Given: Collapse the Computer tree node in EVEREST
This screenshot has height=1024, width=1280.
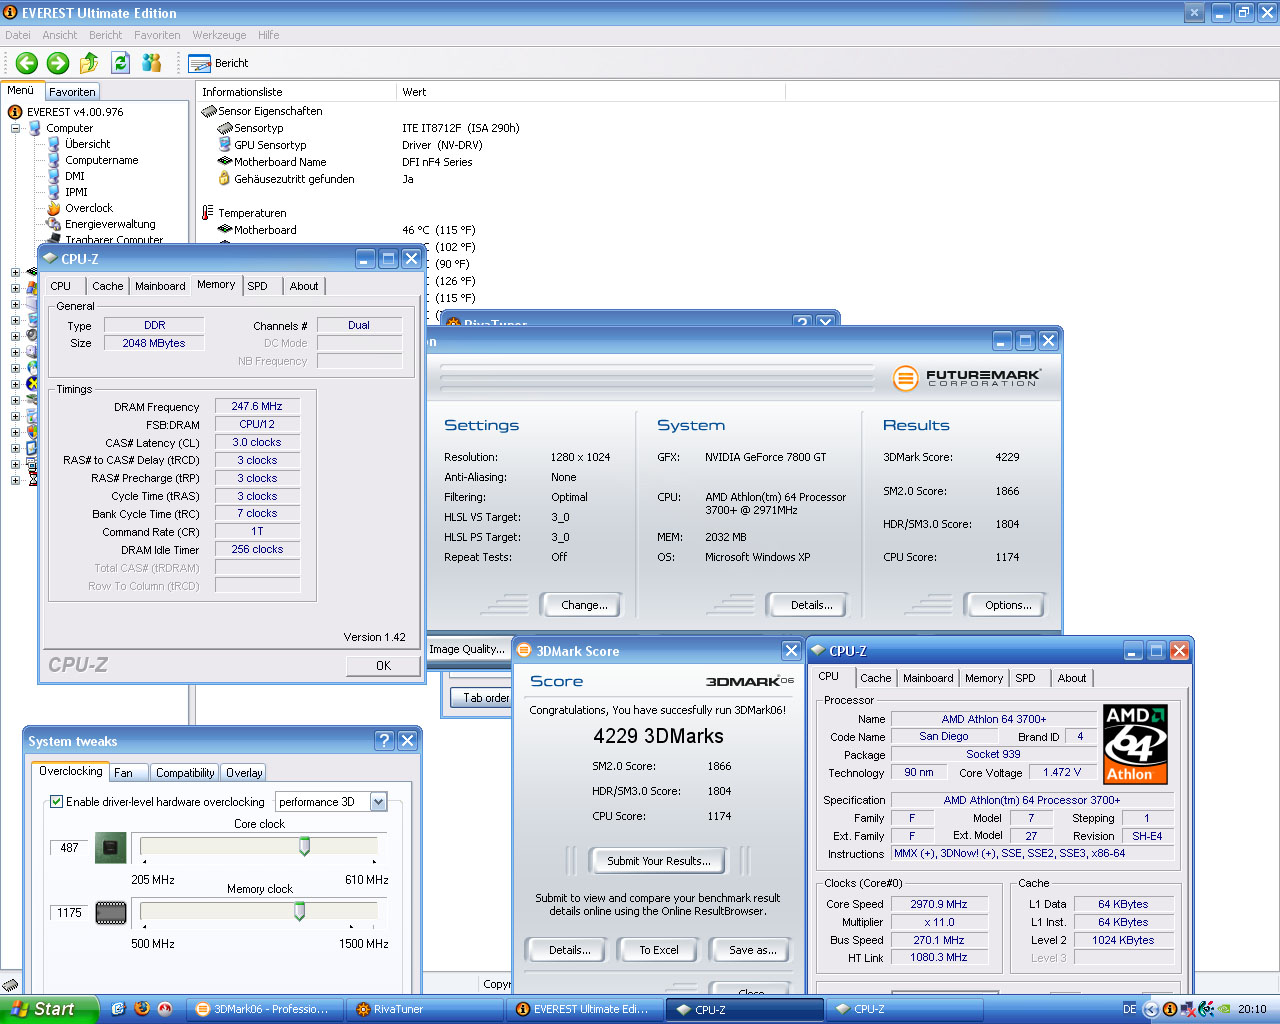Looking at the screenshot, I should tap(16, 128).
